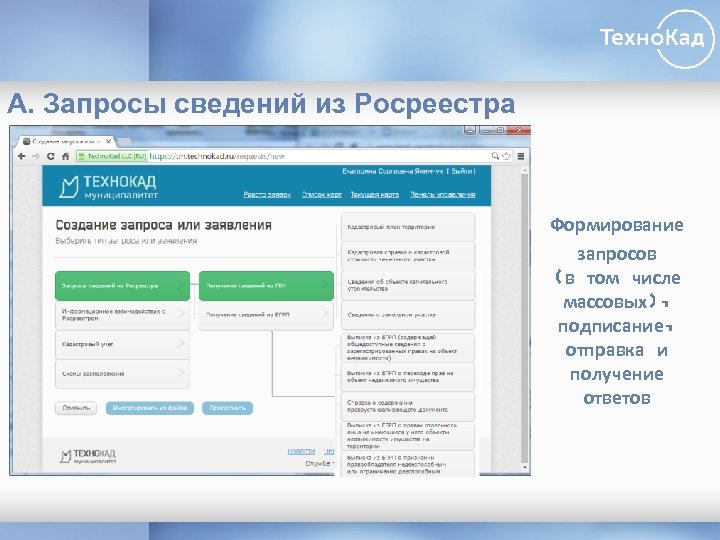Image resolution: width=720 pixels, height=540 pixels.
Task: Choose 'Выписка из ЕГРП о признании правообладателя недееспособным'
Action: [x=408, y=464]
